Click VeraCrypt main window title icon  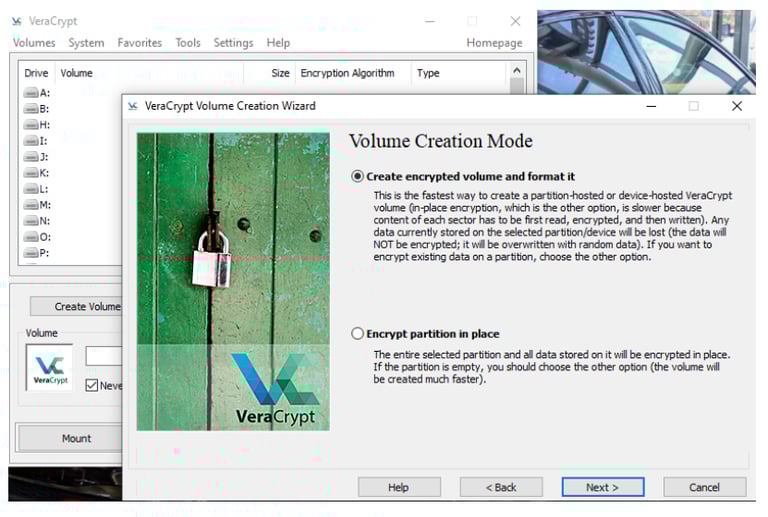[17, 21]
